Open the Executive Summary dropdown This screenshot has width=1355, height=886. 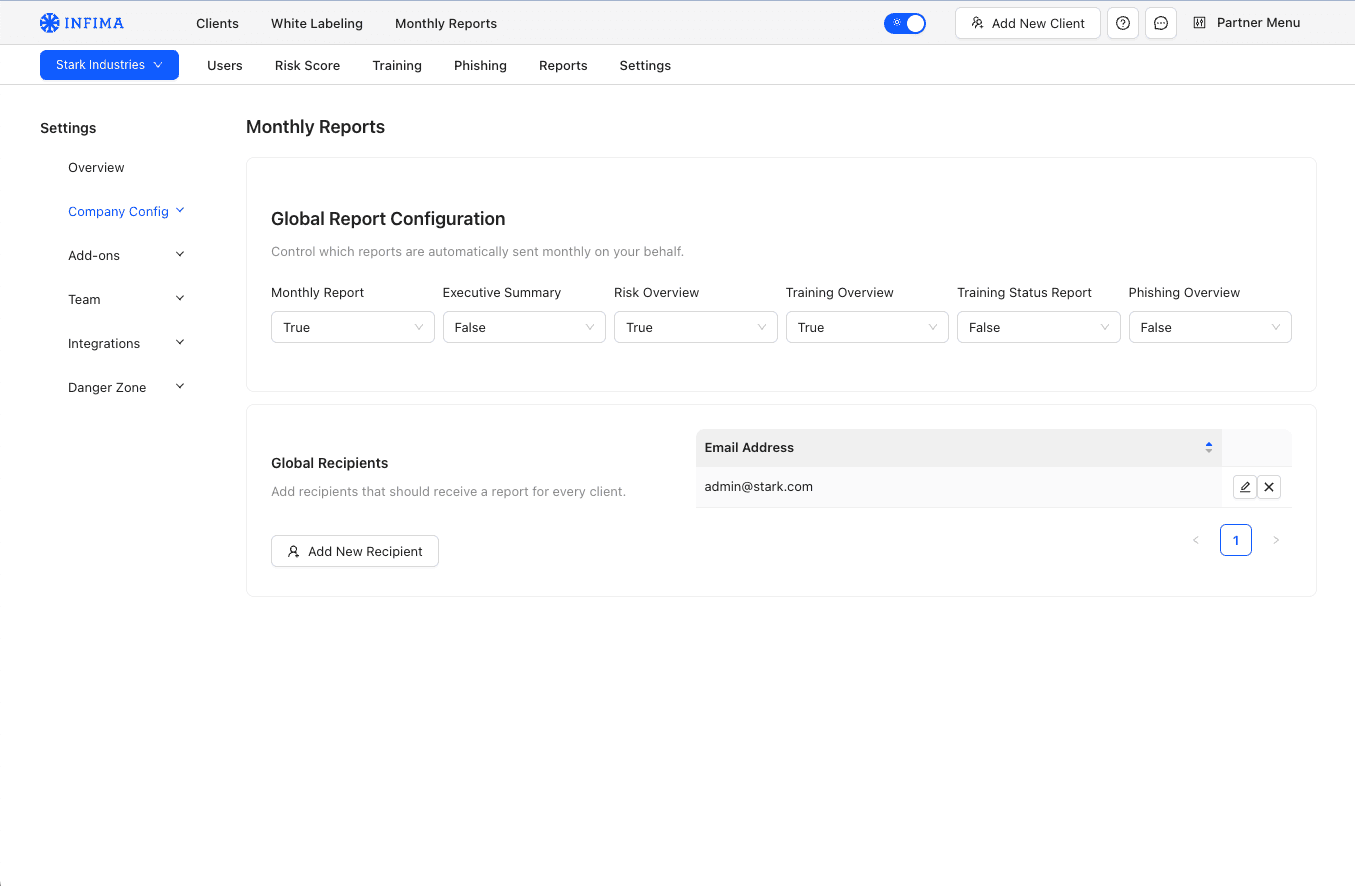(x=524, y=327)
